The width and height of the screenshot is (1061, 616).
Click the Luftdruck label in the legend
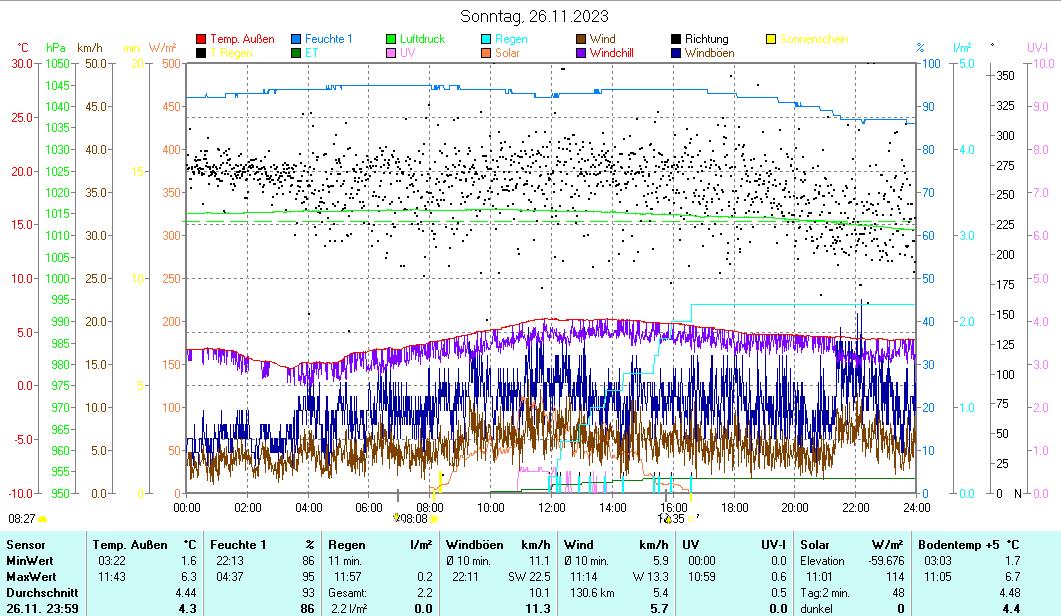[422, 39]
